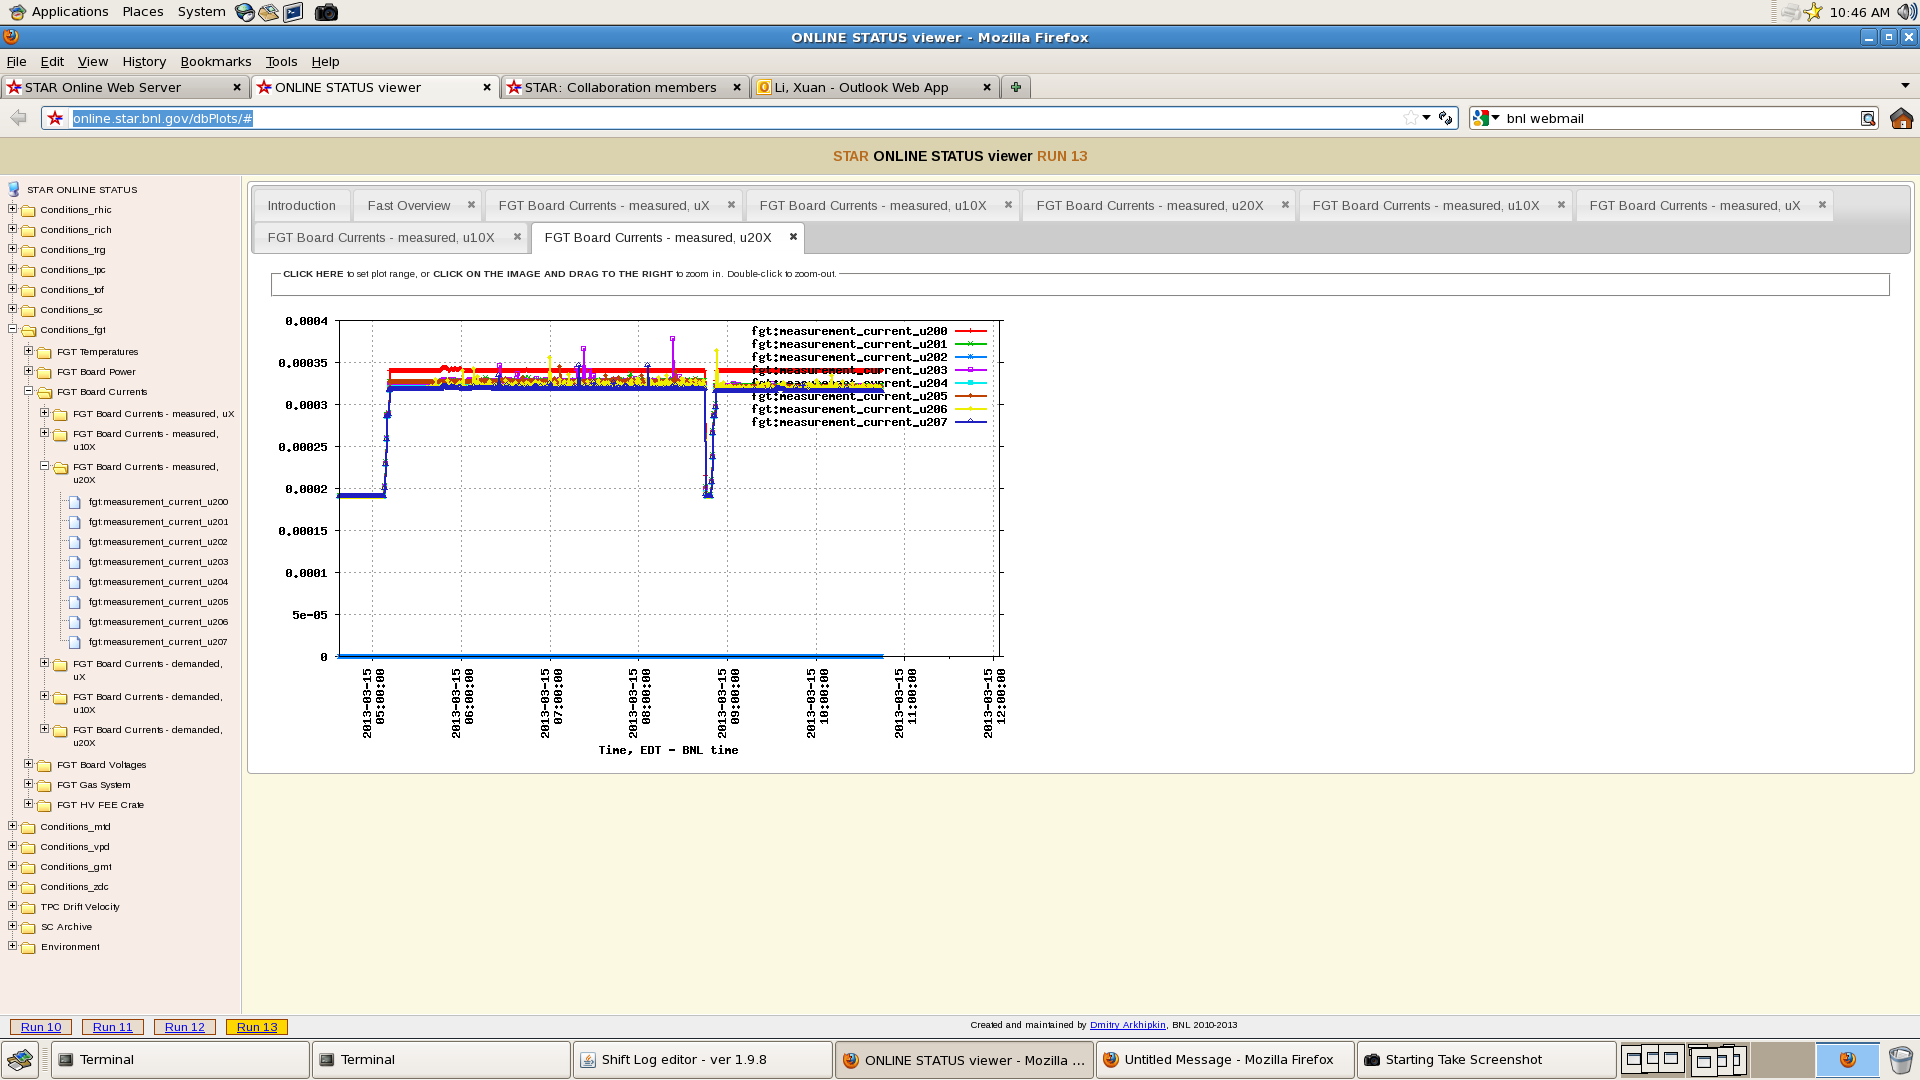The height and width of the screenshot is (1080, 1920).
Task: Select the Environment tree folder
Action: coord(69,947)
